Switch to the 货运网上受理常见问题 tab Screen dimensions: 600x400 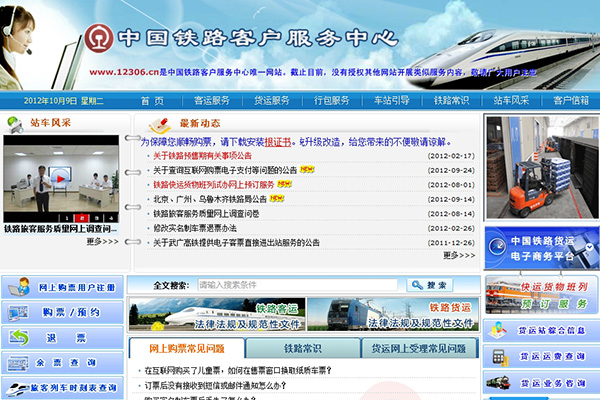click(418, 349)
